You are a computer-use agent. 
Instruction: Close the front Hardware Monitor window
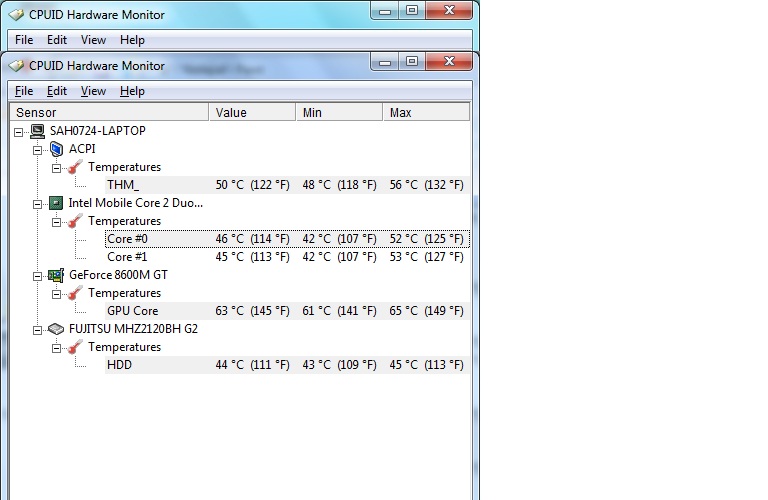(449, 62)
